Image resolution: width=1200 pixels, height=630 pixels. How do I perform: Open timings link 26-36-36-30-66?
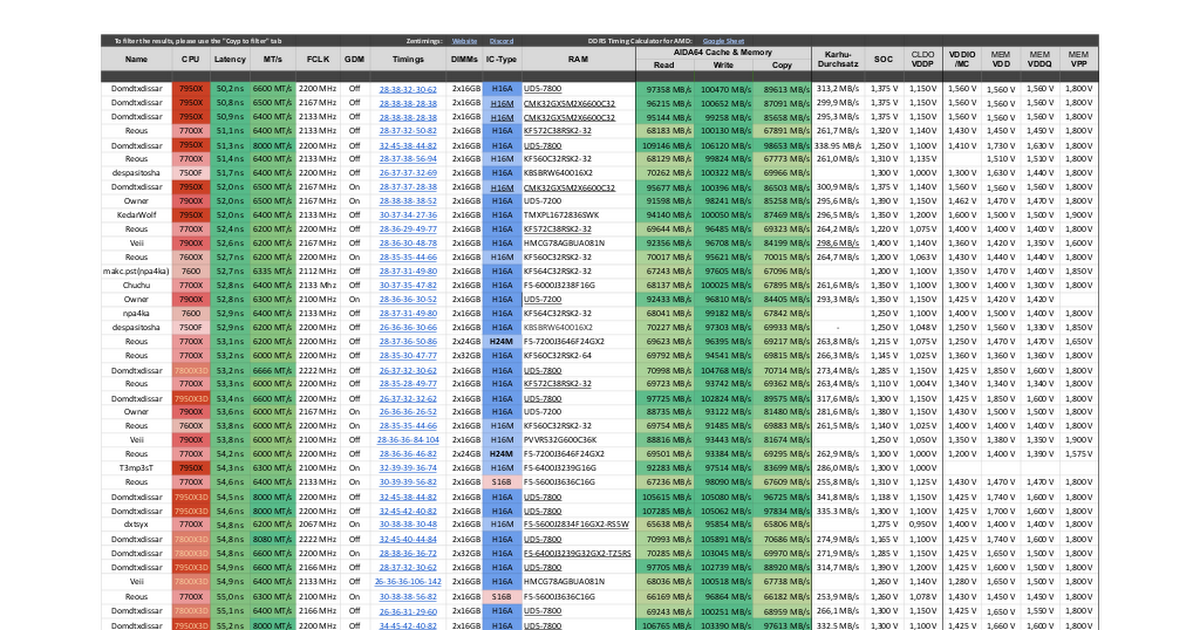click(x=408, y=327)
